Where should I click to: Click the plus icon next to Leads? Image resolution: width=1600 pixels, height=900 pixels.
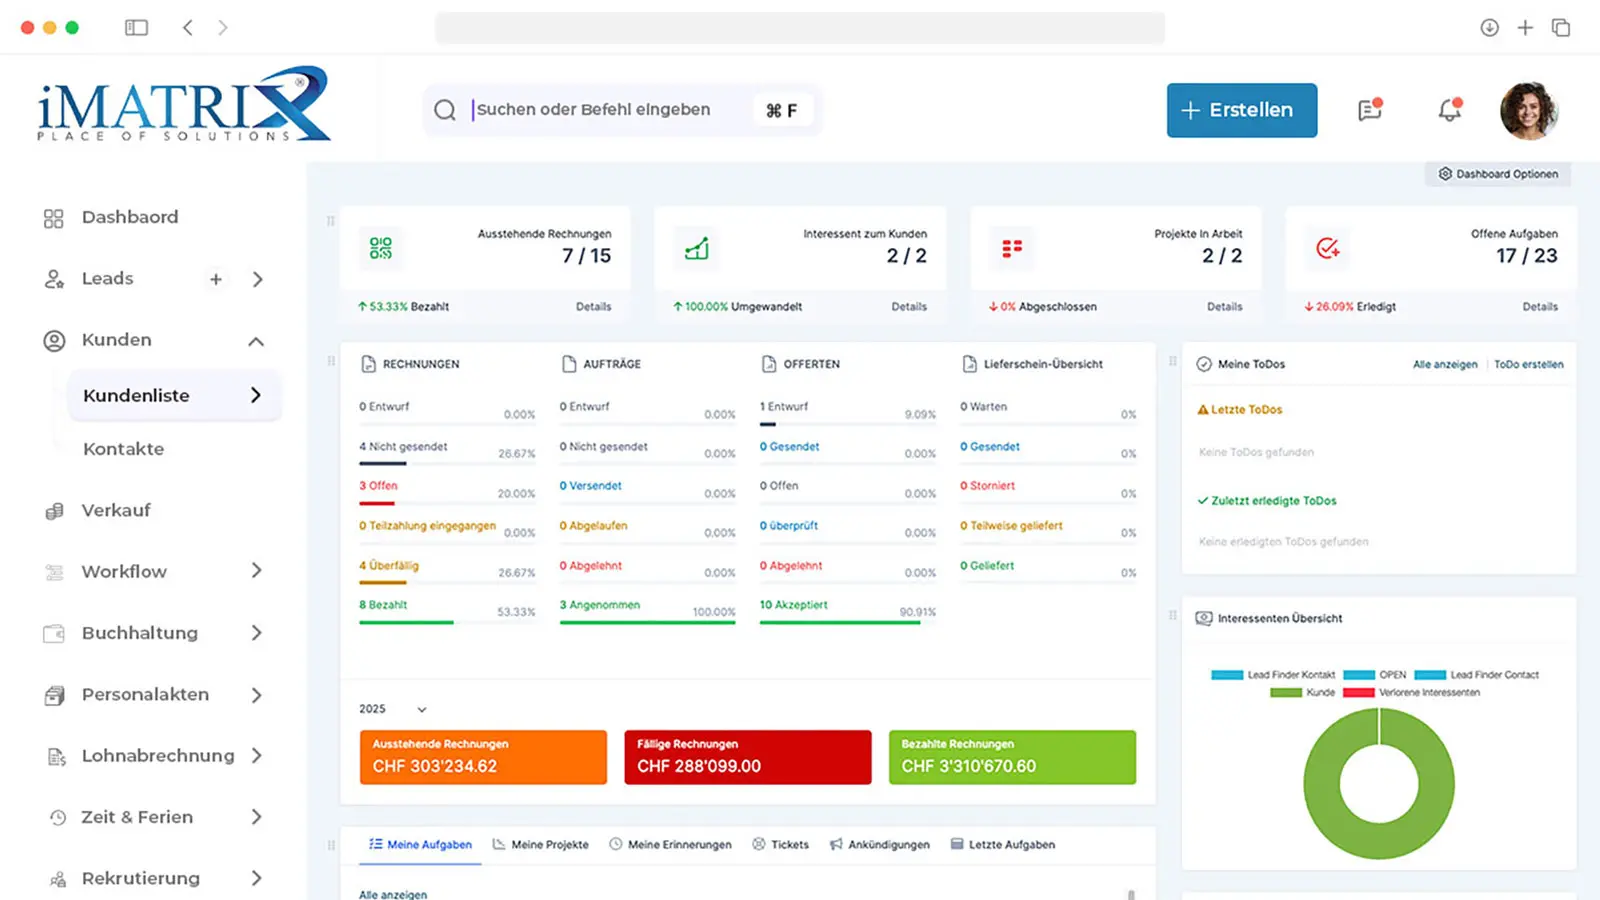[216, 280]
